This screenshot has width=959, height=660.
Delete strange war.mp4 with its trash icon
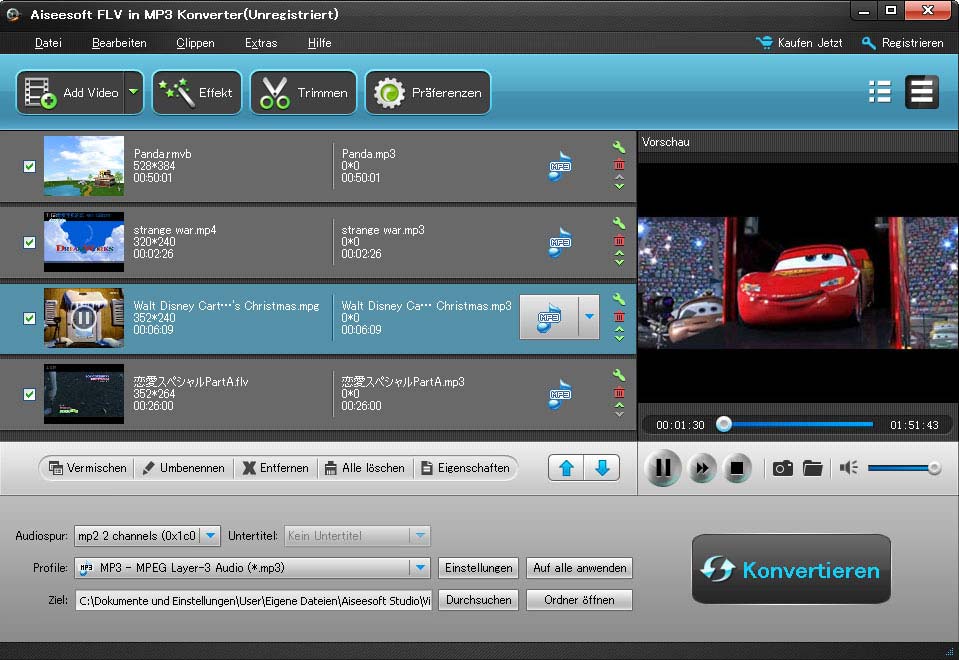(x=619, y=240)
